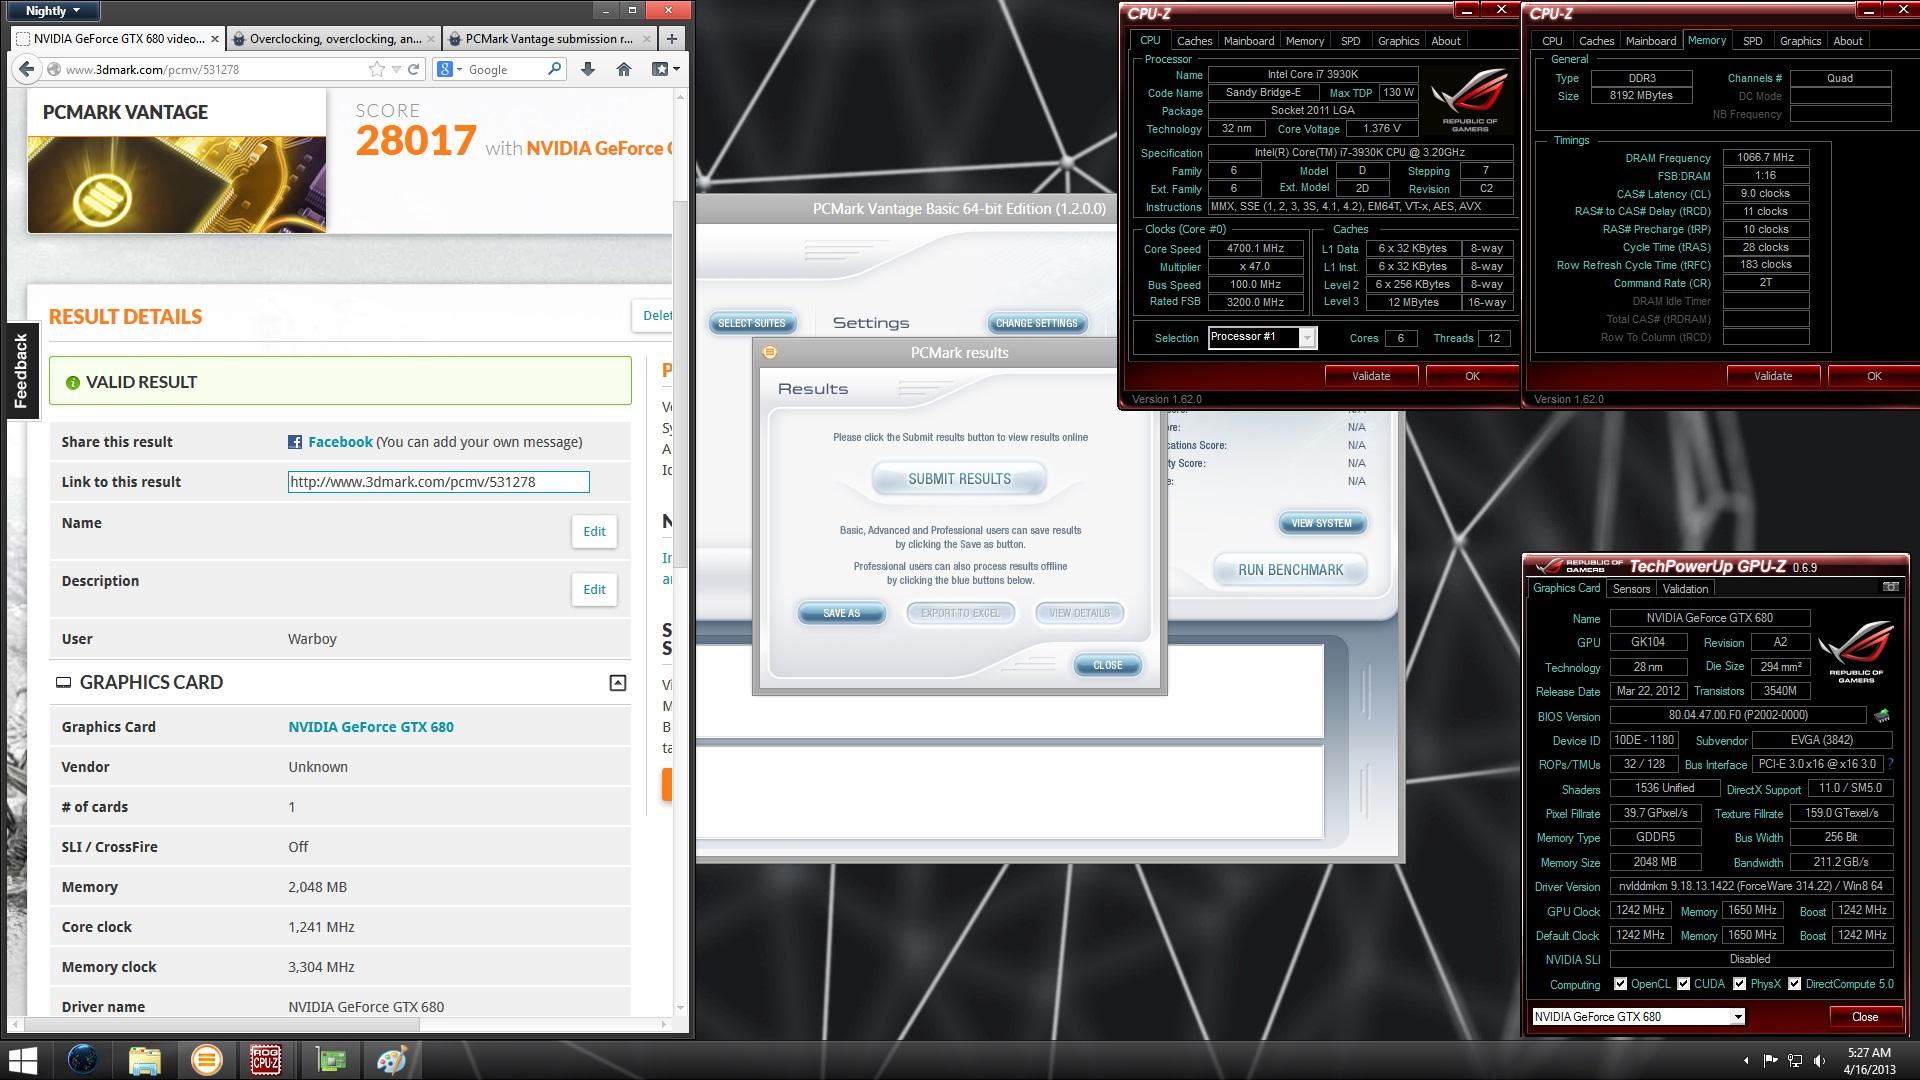
Task: Click the Action Center flag tray icon
Action: pyautogui.click(x=1770, y=1060)
